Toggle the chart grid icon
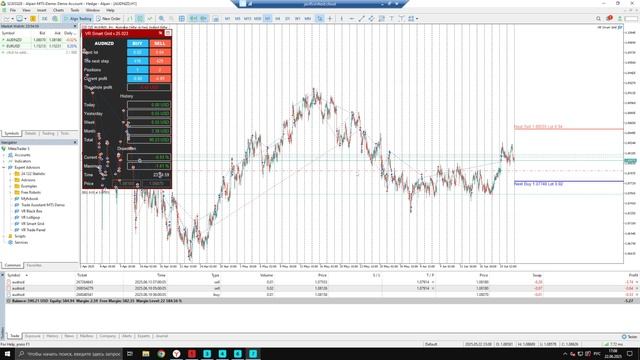The image size is (640, 360). pyautogui.click(x=182, y=19)
